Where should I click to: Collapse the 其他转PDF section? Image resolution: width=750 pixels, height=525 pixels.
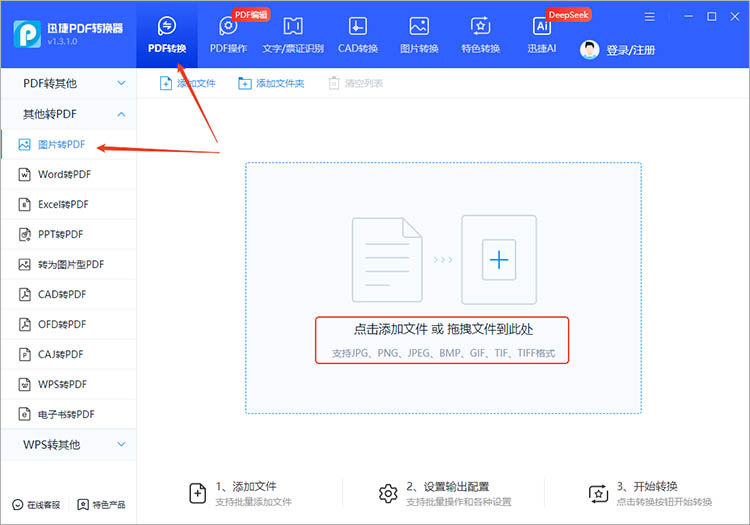pyautogui.click(x=68, y=114)
